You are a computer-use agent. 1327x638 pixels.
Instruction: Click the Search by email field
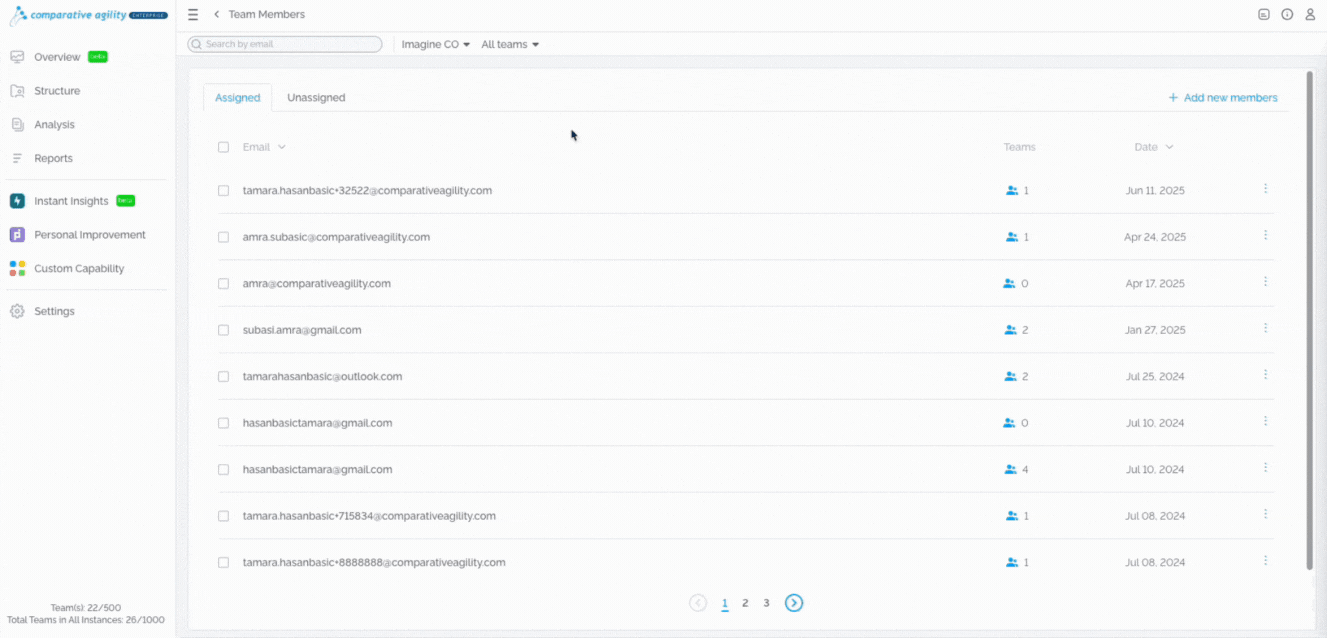tap(285, 44)
